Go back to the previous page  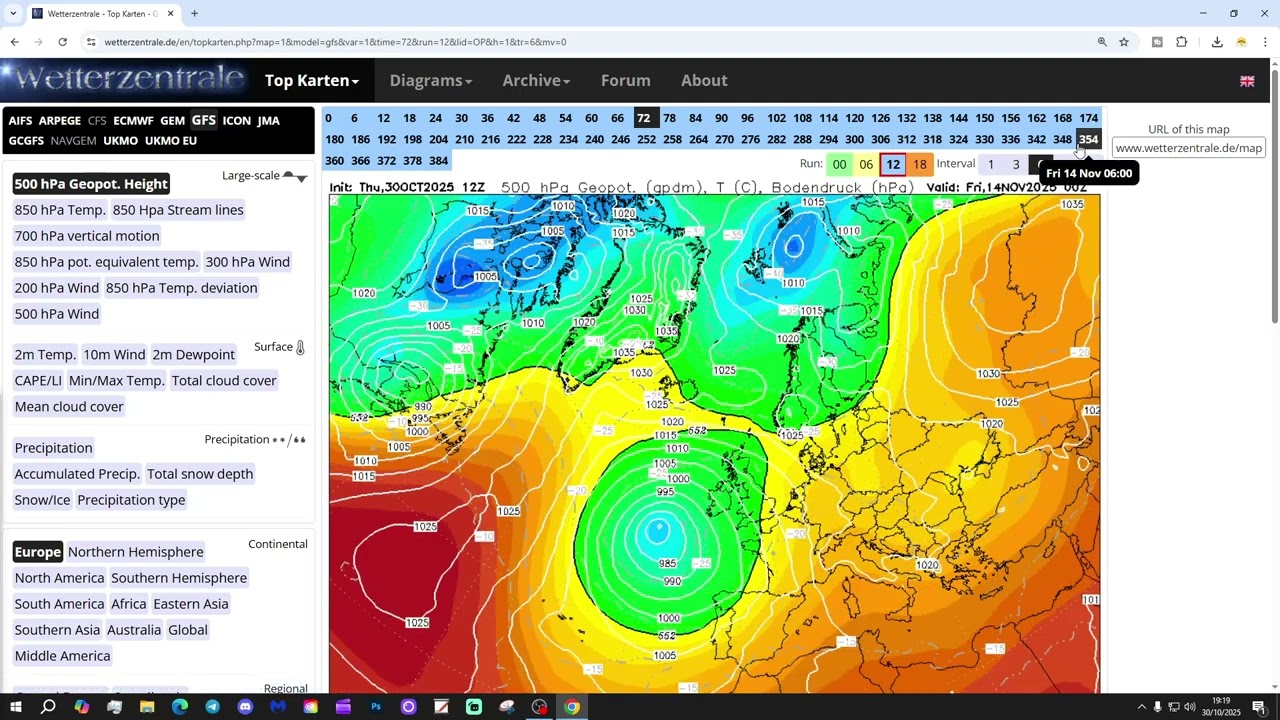point(14,42)
